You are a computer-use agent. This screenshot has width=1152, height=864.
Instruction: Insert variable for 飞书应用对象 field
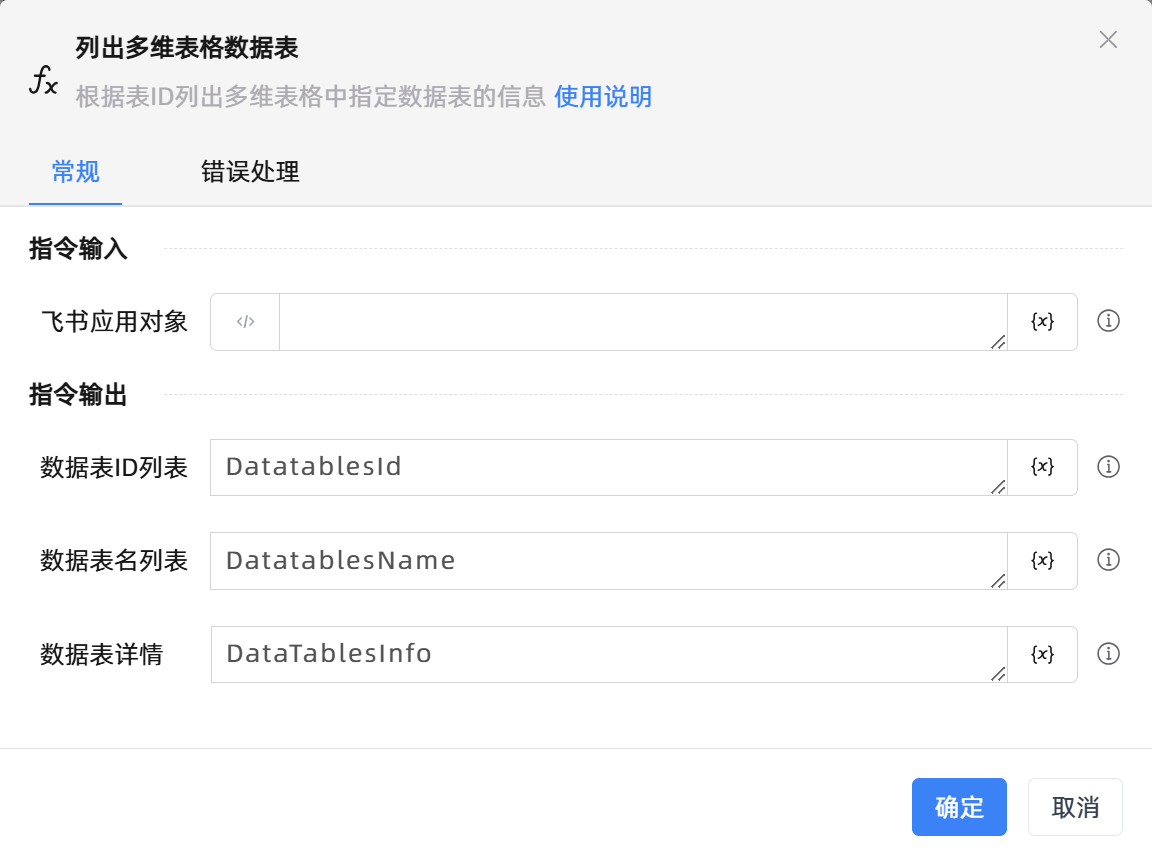click(x=1042, y=322)
